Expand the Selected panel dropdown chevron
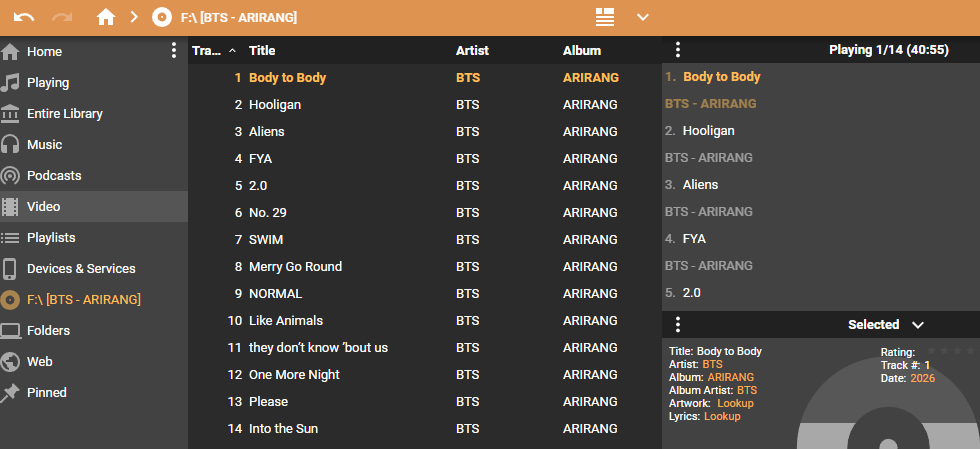This screenshot has height=449, width=980. tap(918, 325)
